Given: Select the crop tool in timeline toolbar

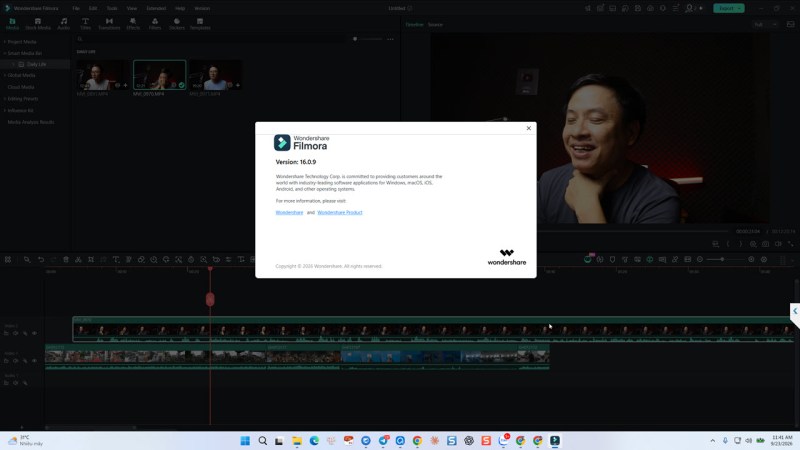Looking at the screenshot, I should (x=91, y=260).
